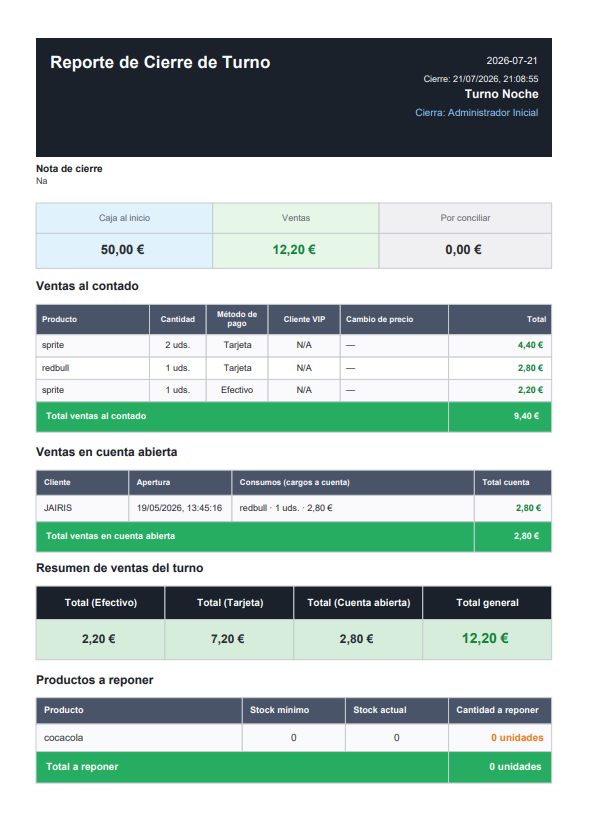Select the Cliente VIP column header

(304, 319)
